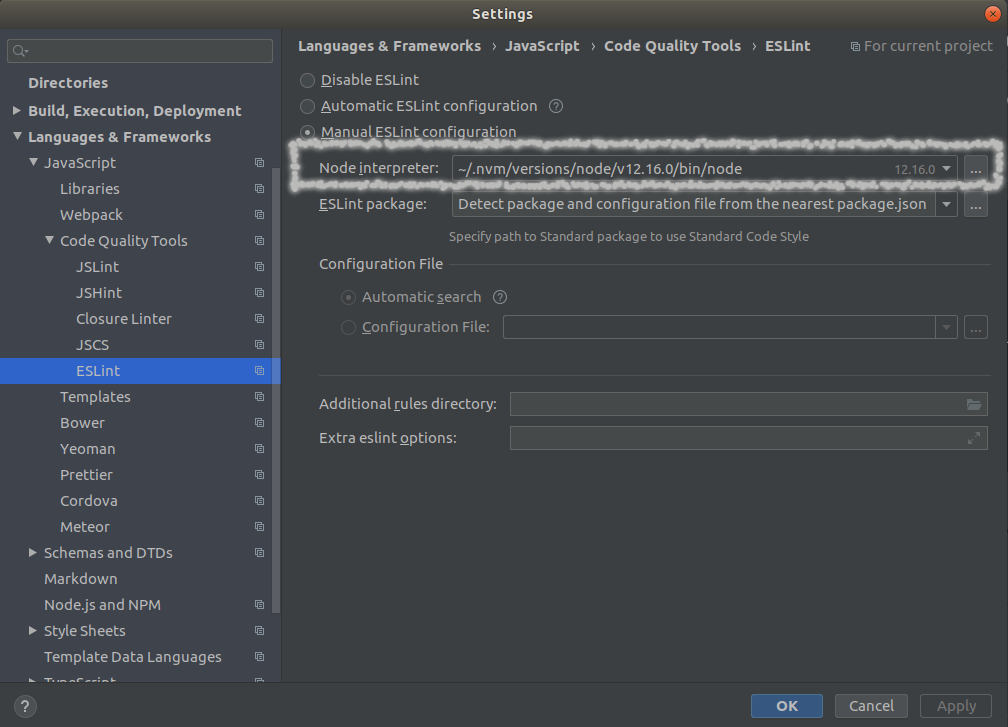The image size is (1008, 727).
Task: Expand the Extra eslint options field
Action: pos(974,438)
